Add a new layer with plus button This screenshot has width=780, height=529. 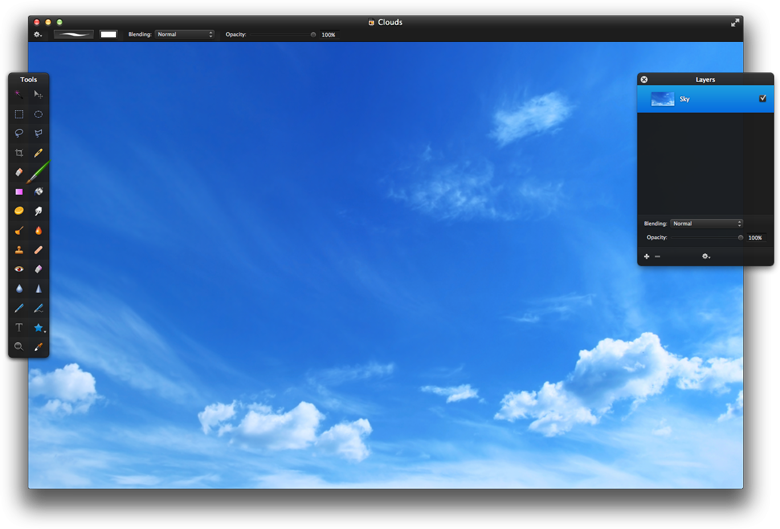pos(646,257)
